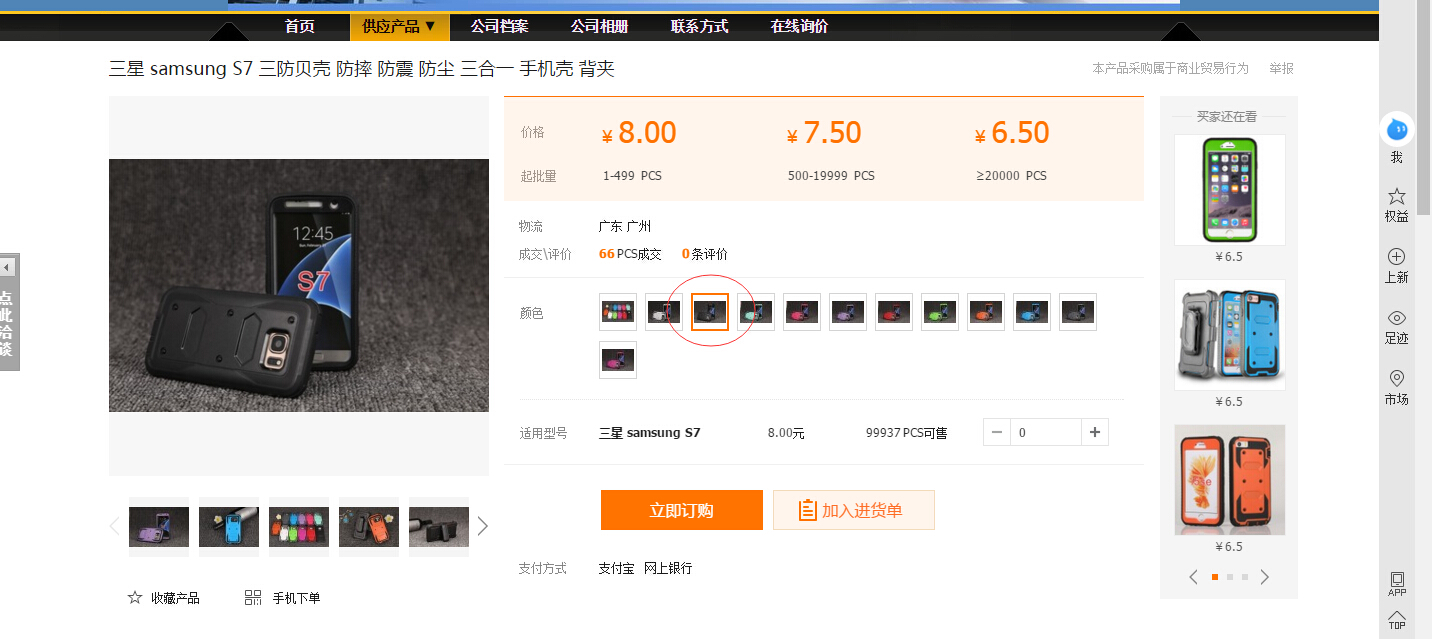The width and height of the screenshot is (1432, 639).
Task: Expand the 供应产品 dropdown menu
Action: (x=400, y=26)
